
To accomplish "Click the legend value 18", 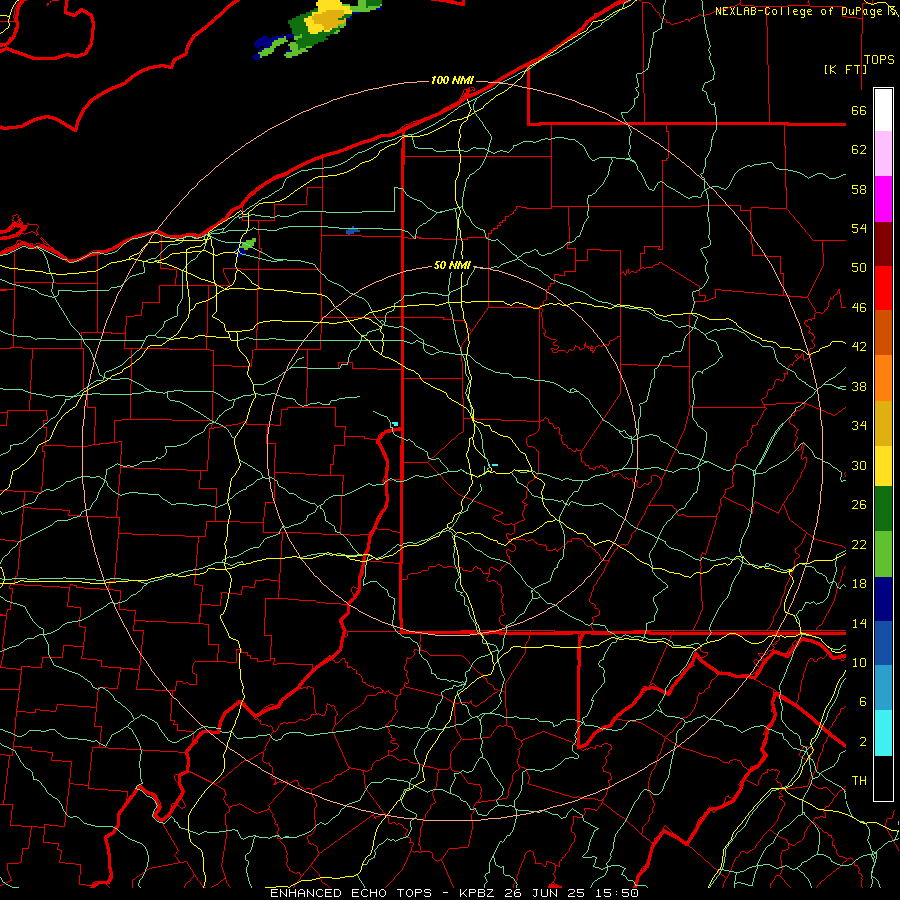I will [859, 583].
